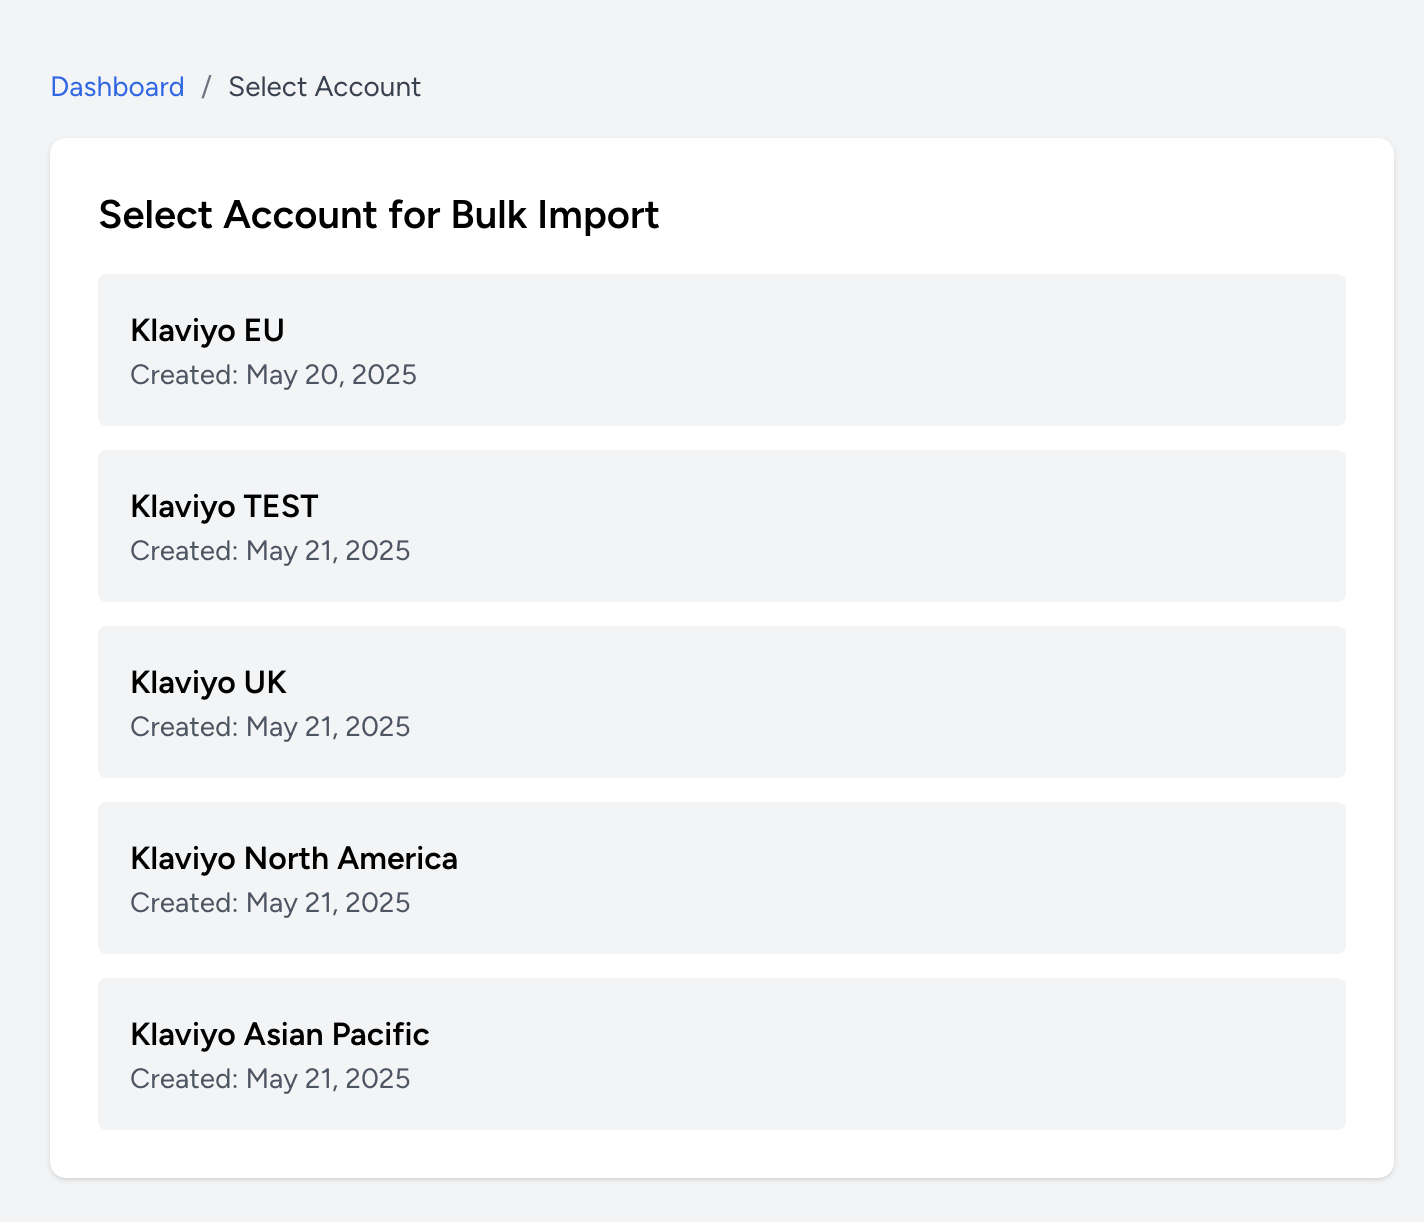Click the Klaviyo Asian Pacific account name
The width and height of the screenshot is (1424, 1222).
point(280,1034)
